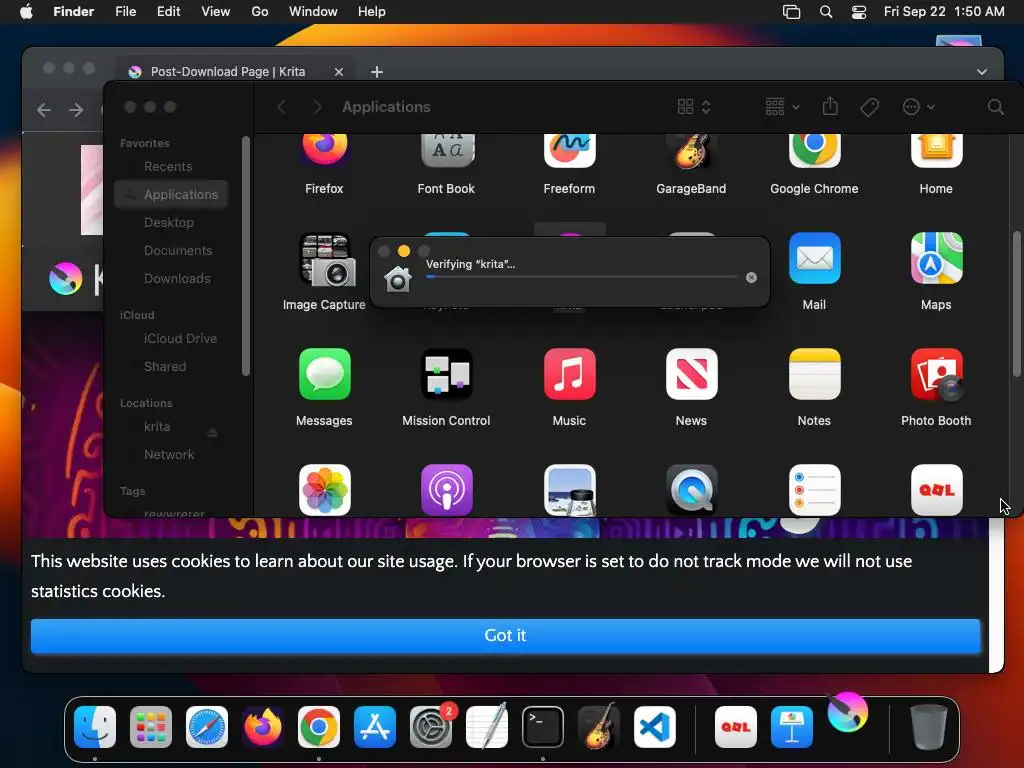Cancel the Verifying krita progress
The image size is (1024, 768).
click(x=751, y=278)
